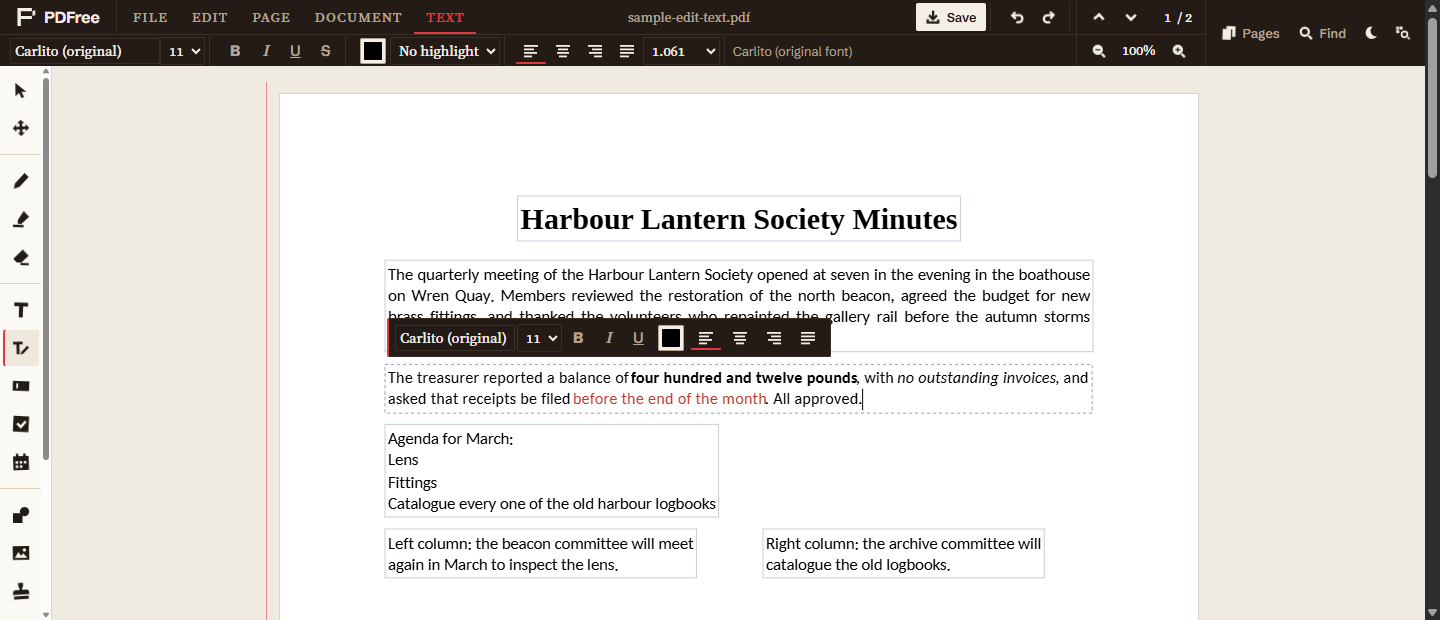Select the eraser tool
Image resolution: width=1440 pixels, height=620 pixels.
pos(20,257)
